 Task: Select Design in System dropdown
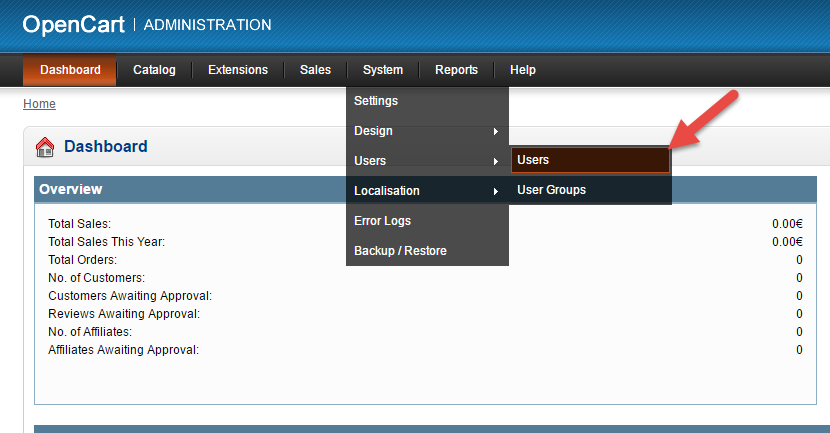pos(427,131)
